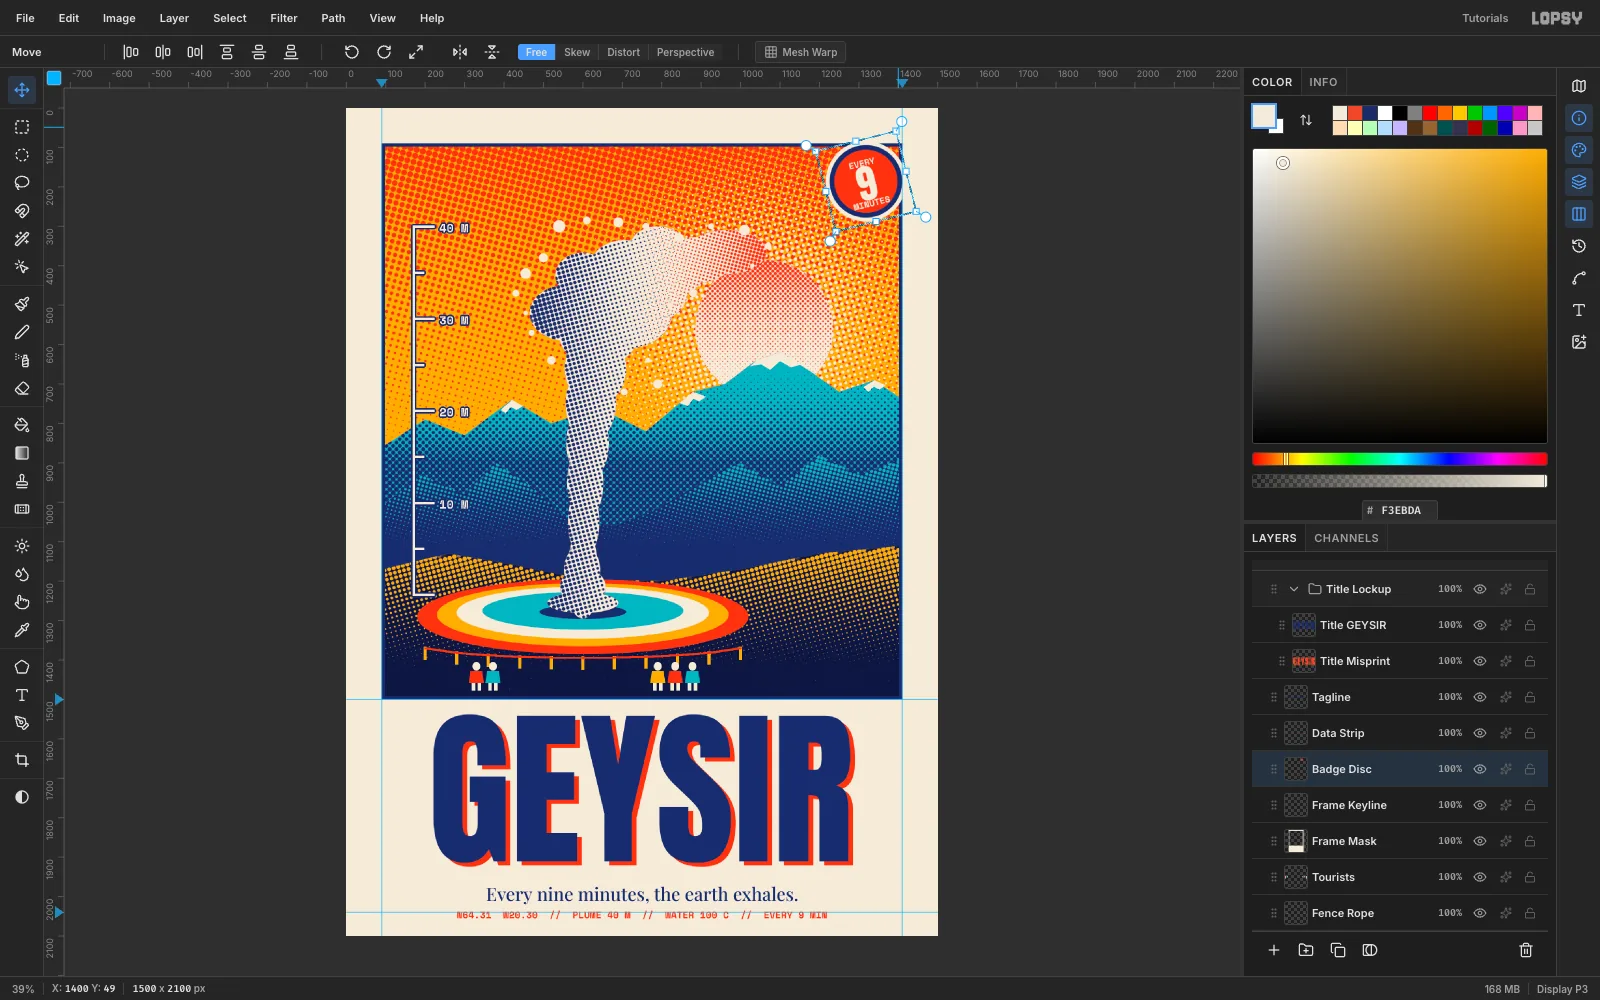Screen dimensions: 1600x1000
Task: Open the History panel icon
Action: [x=1579, y=246]
